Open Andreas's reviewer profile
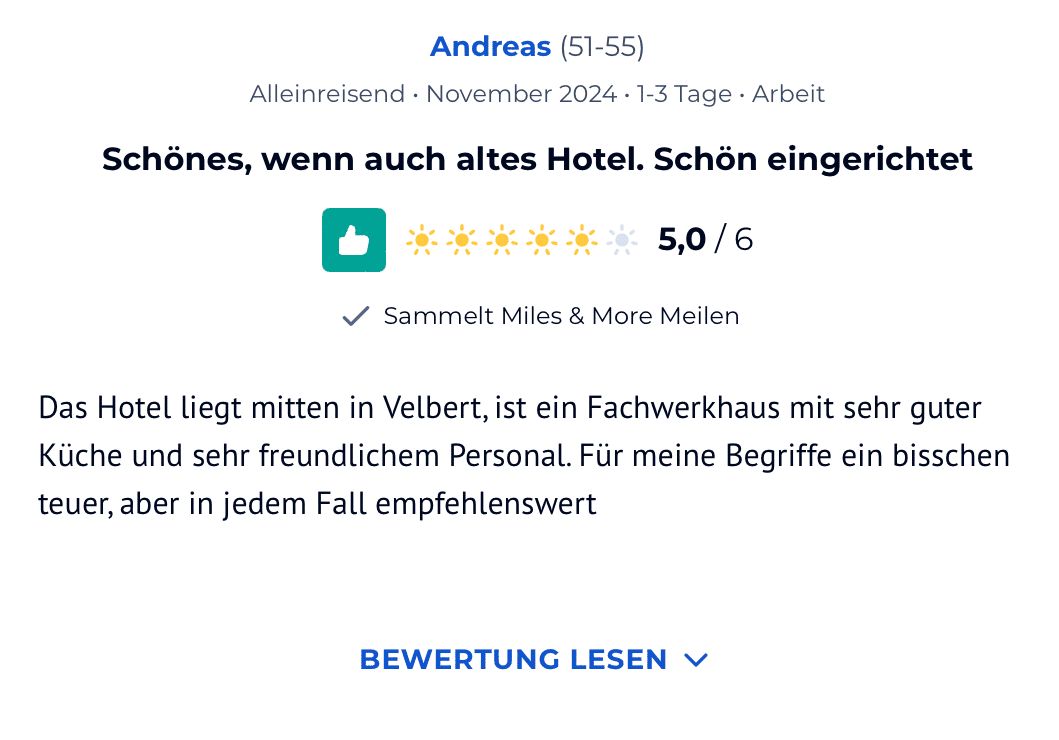This screenshot has height=740, width=1059. click(x=491, y=46)
